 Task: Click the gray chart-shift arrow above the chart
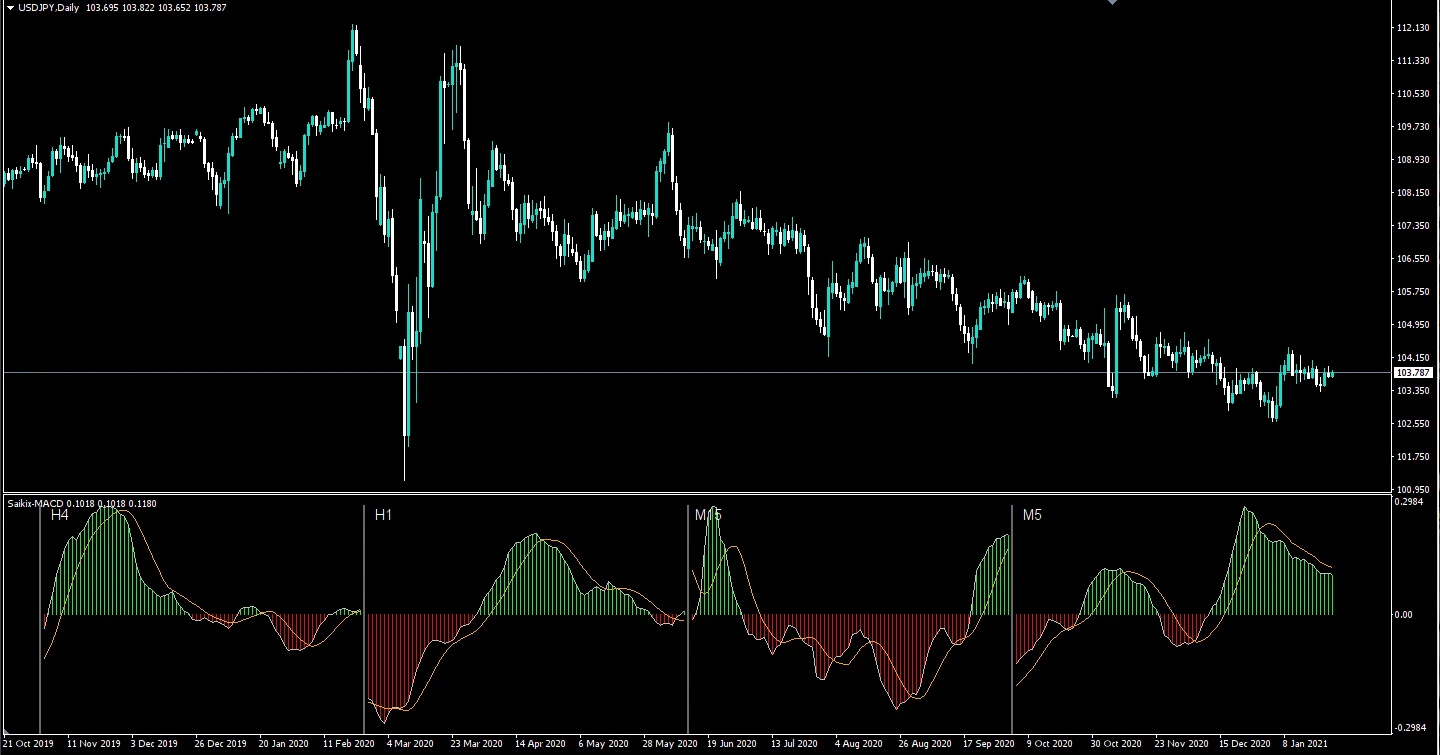(x=1112, y=4)
